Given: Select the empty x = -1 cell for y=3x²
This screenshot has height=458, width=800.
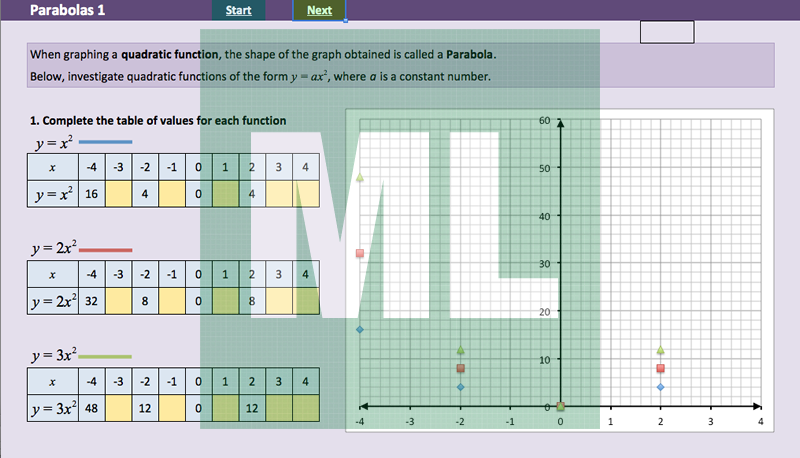Looking at the screenshot, I should coord(172,408).
